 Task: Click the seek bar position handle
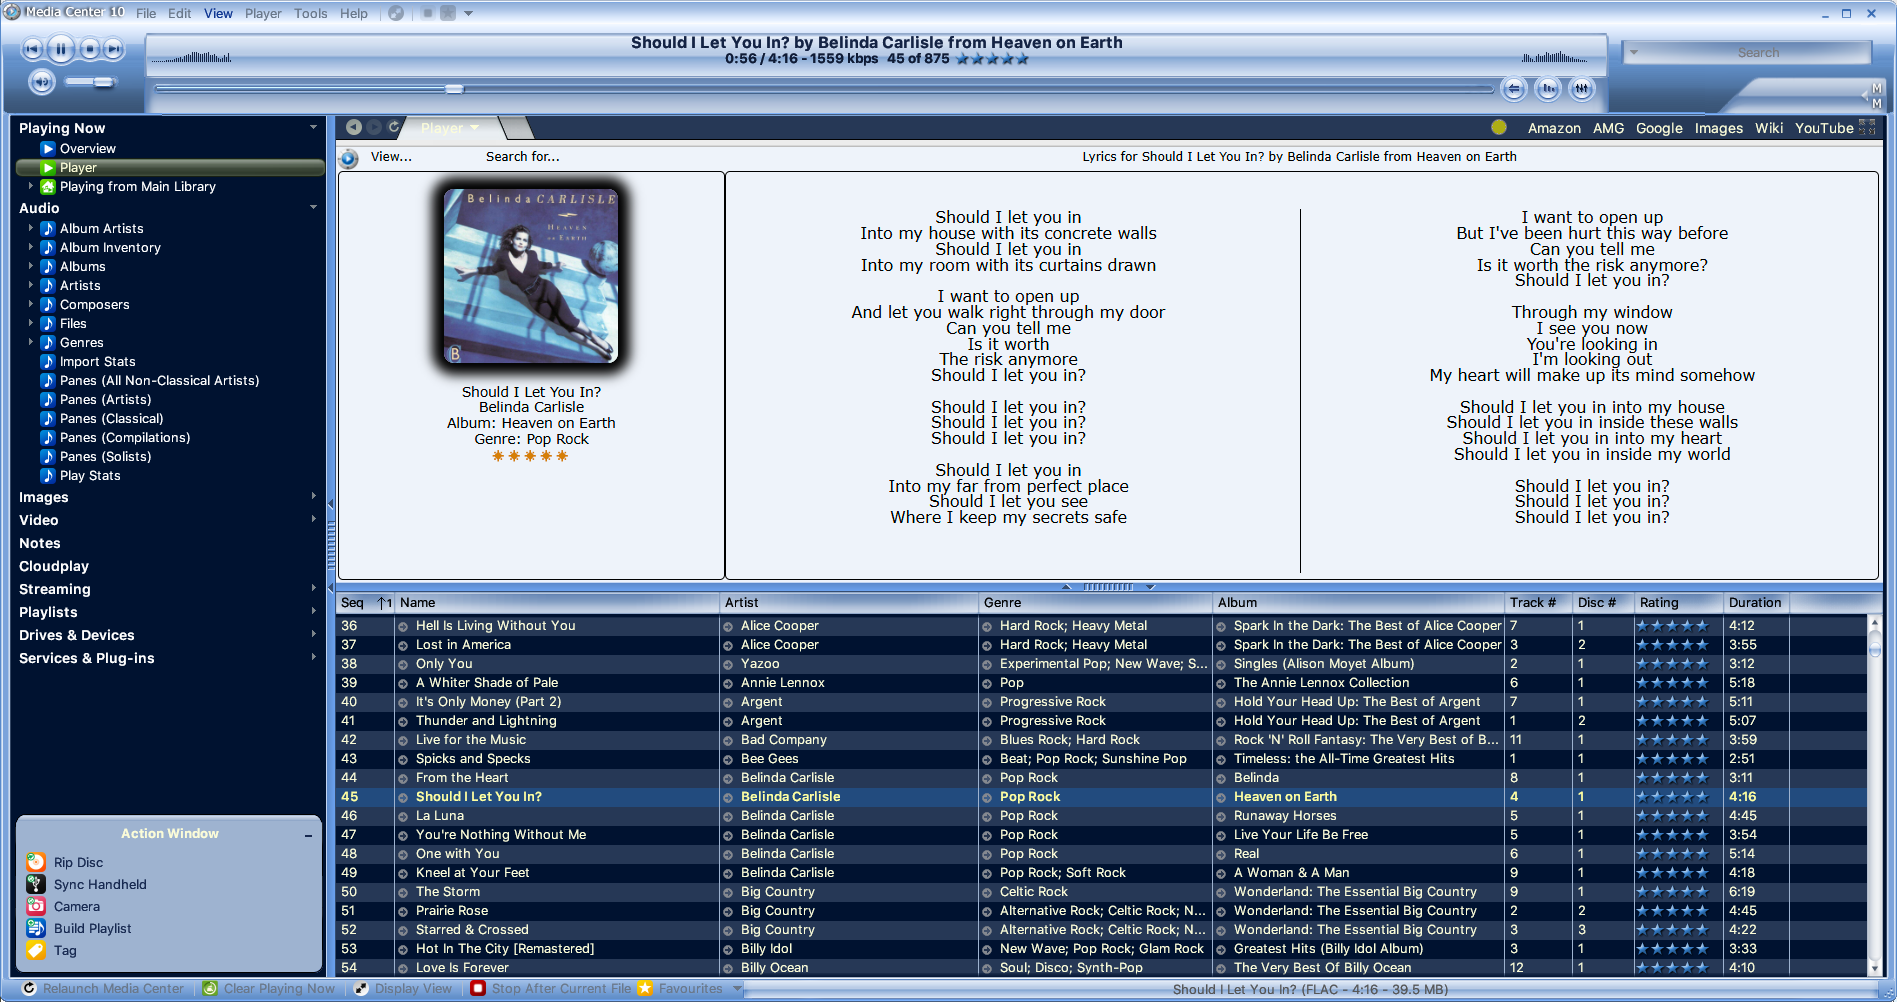(454, 89)
